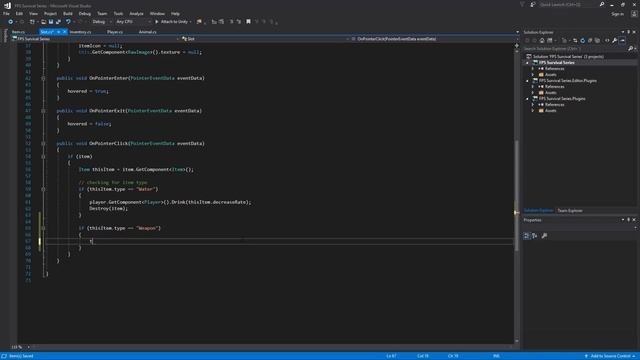
Task: Click Collapse All icon in Solution Explorer
Action: (590, 40)
